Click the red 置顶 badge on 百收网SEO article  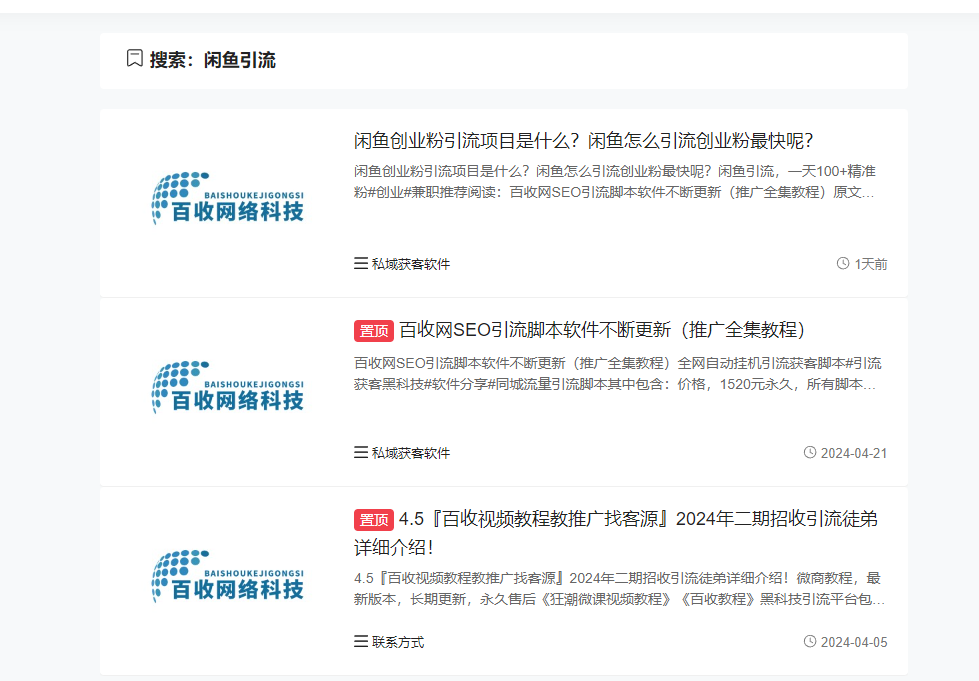pyautogui.click(x=373, y=331)
